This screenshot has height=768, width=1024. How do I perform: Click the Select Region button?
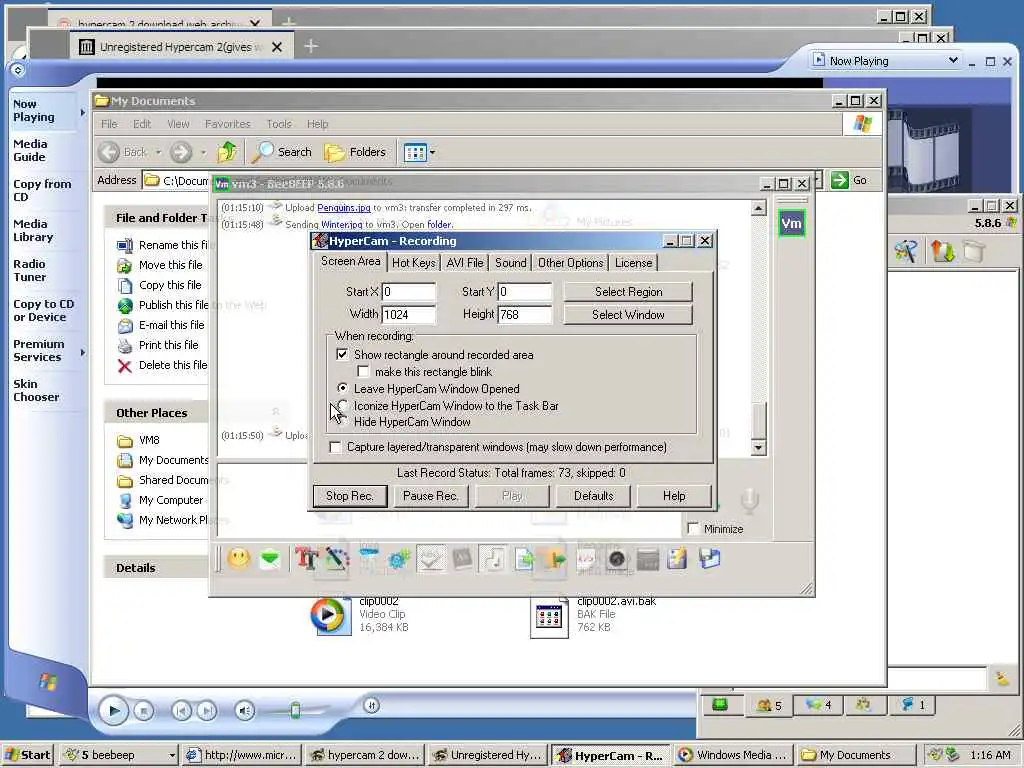[x=628, y=292]
